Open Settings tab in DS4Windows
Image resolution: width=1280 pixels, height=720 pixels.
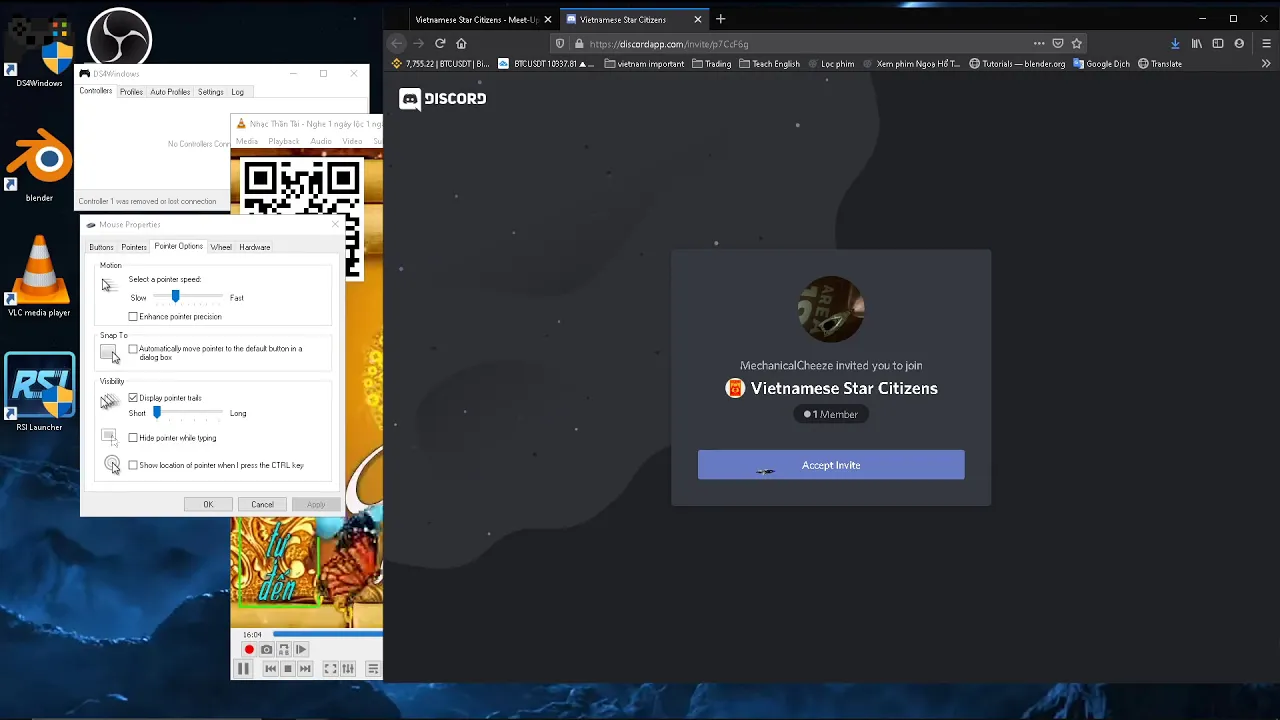210,92
